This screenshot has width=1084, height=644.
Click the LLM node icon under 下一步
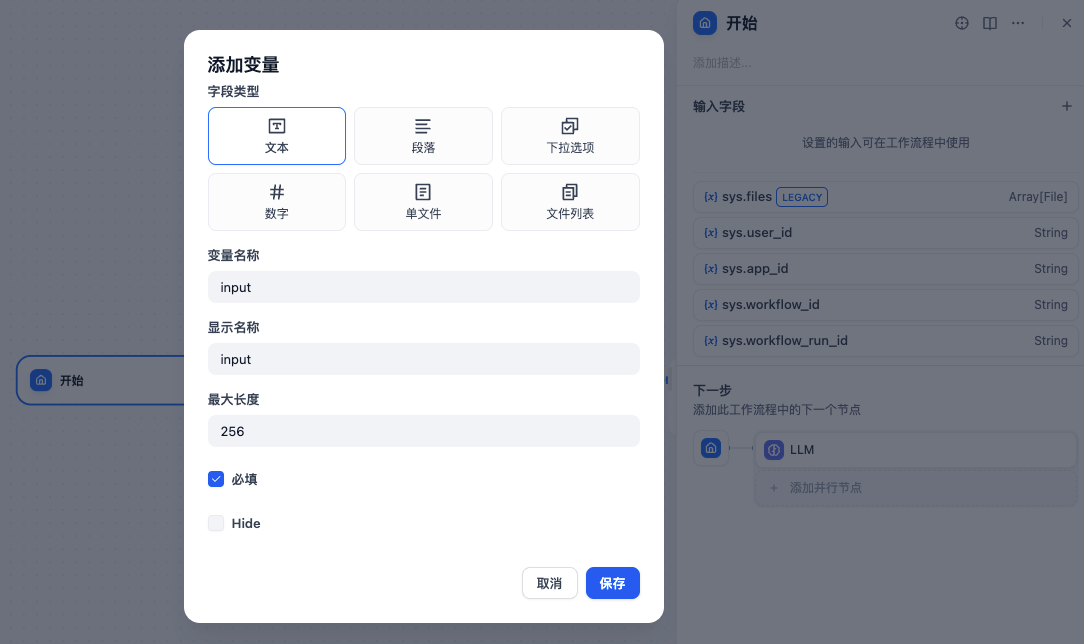pyautogui.click(x=774, y=449)
